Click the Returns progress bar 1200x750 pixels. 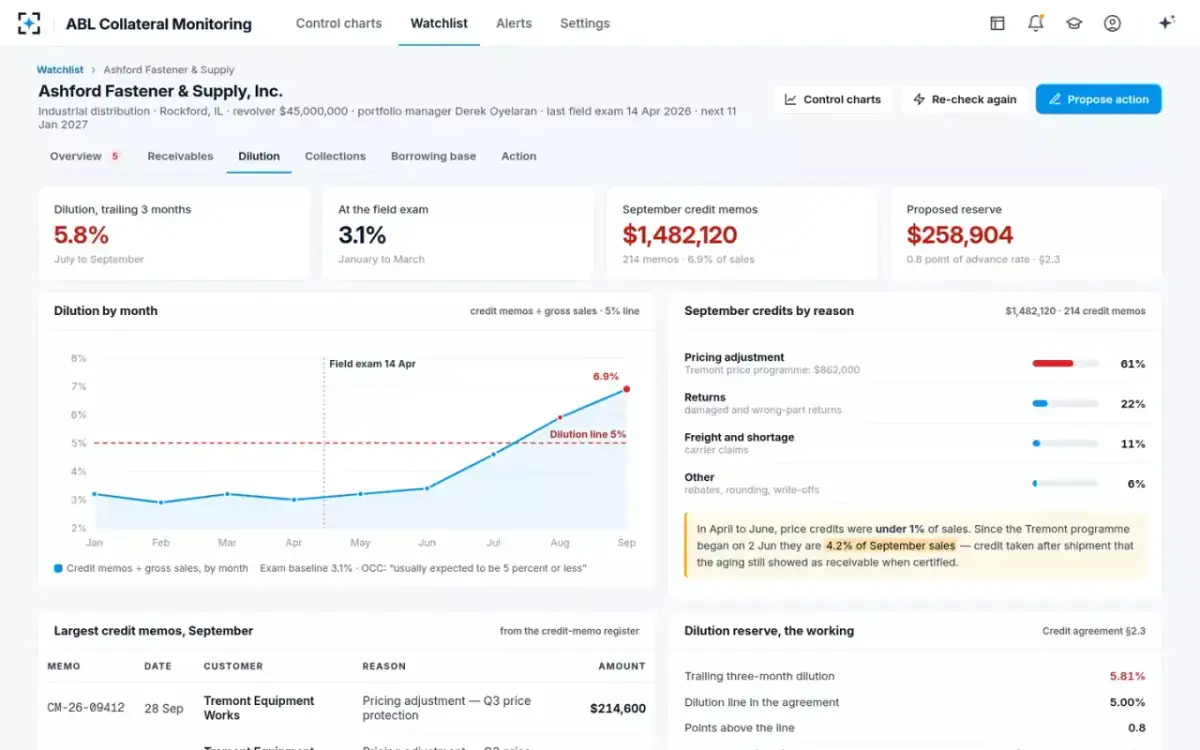[x=1065, y=404]
